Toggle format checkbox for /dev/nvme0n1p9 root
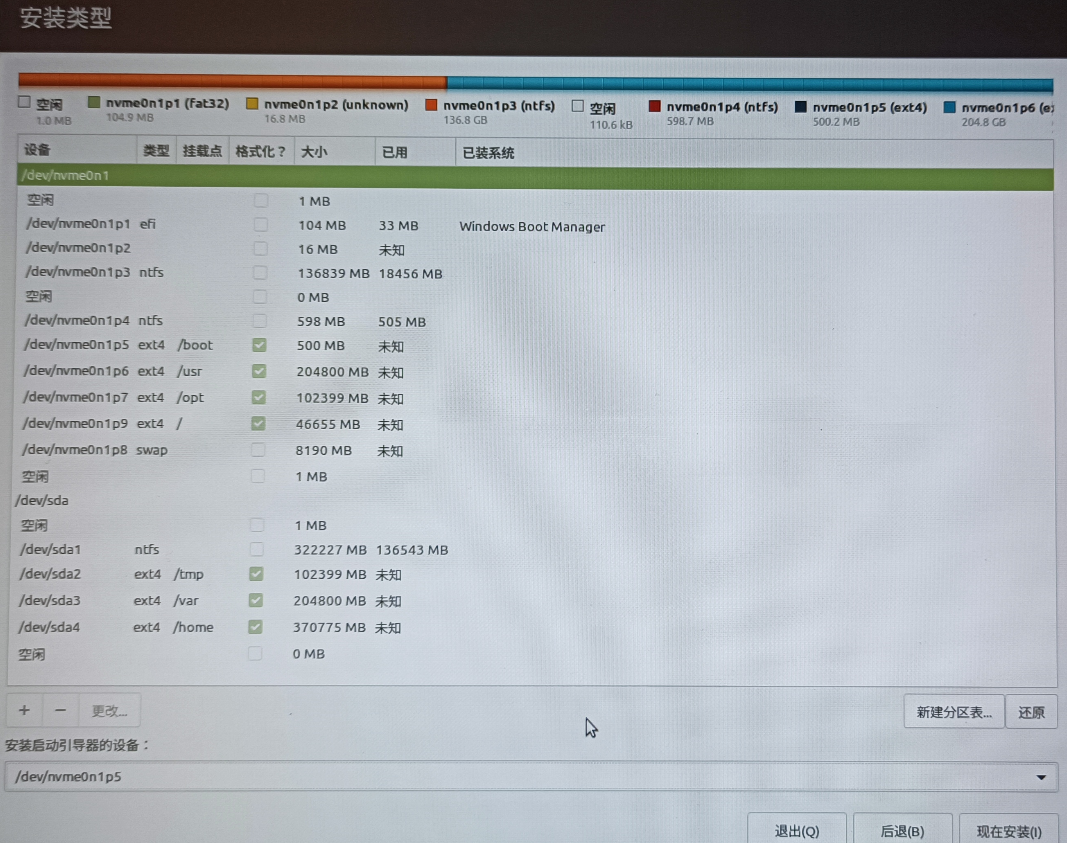The image size is (1067, 843). click(x=259, y=424)
